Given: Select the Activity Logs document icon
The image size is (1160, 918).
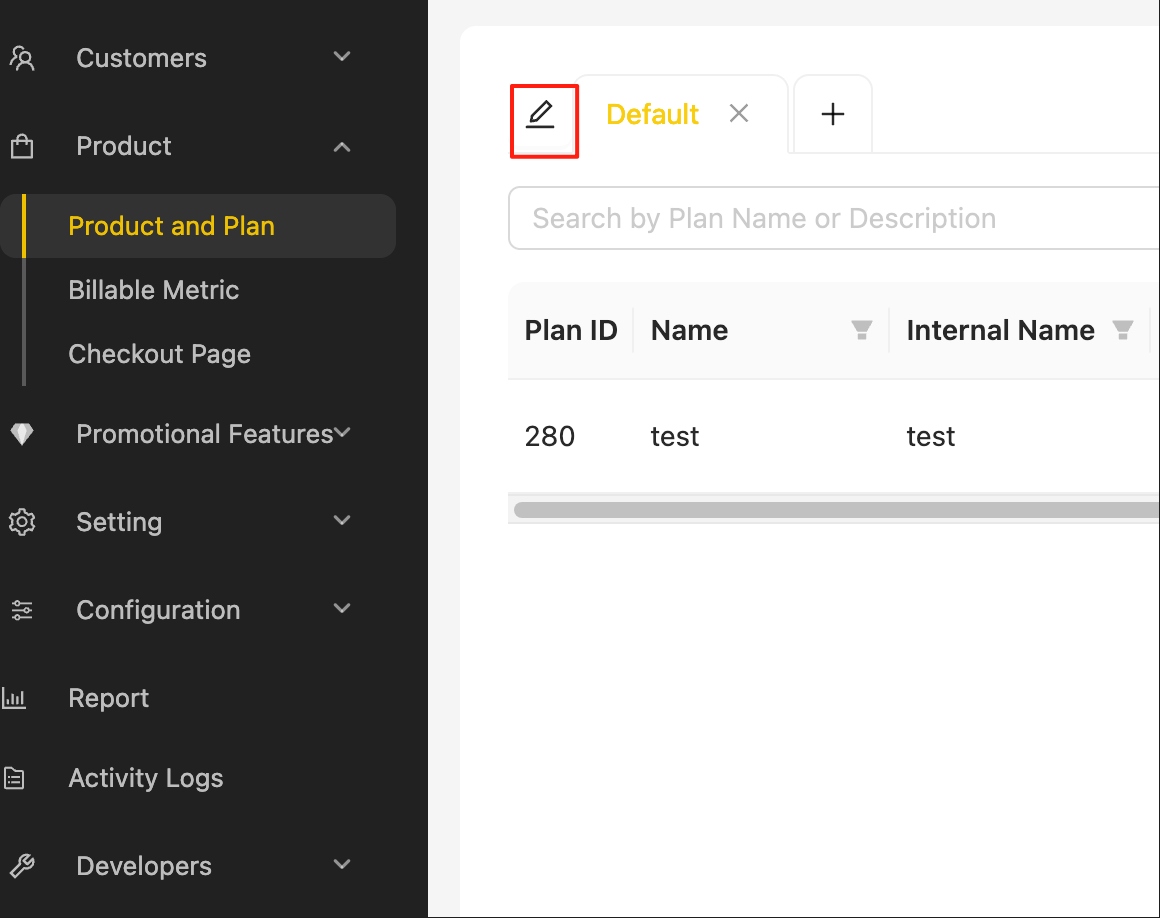Looking at the screenshot, I should coord(14,777).
